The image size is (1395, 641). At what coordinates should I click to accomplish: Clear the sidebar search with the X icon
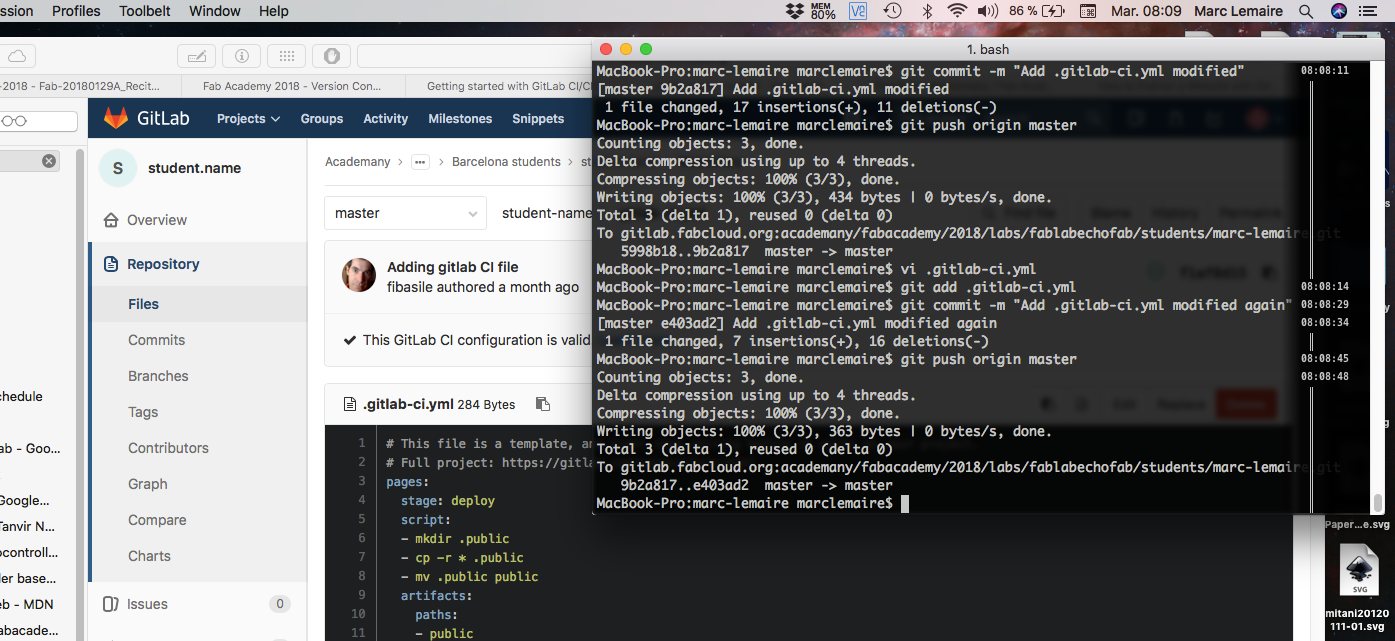pos(48,161)
